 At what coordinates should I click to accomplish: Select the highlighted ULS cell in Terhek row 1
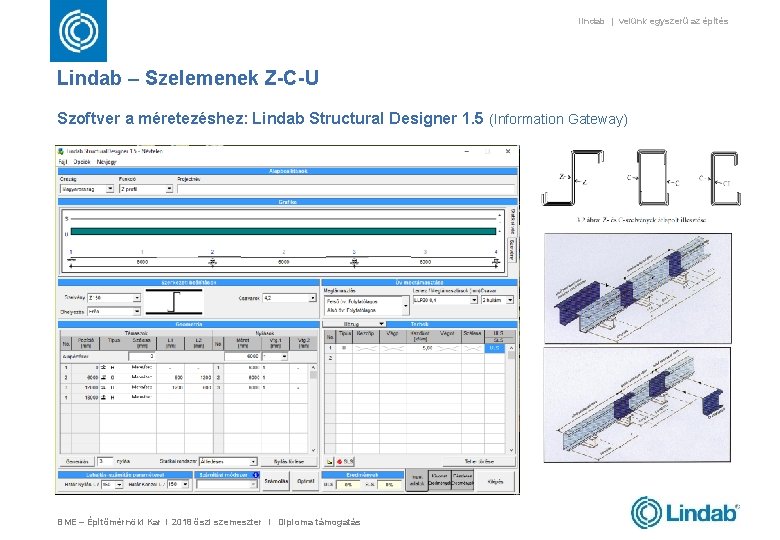pos(494,348)
